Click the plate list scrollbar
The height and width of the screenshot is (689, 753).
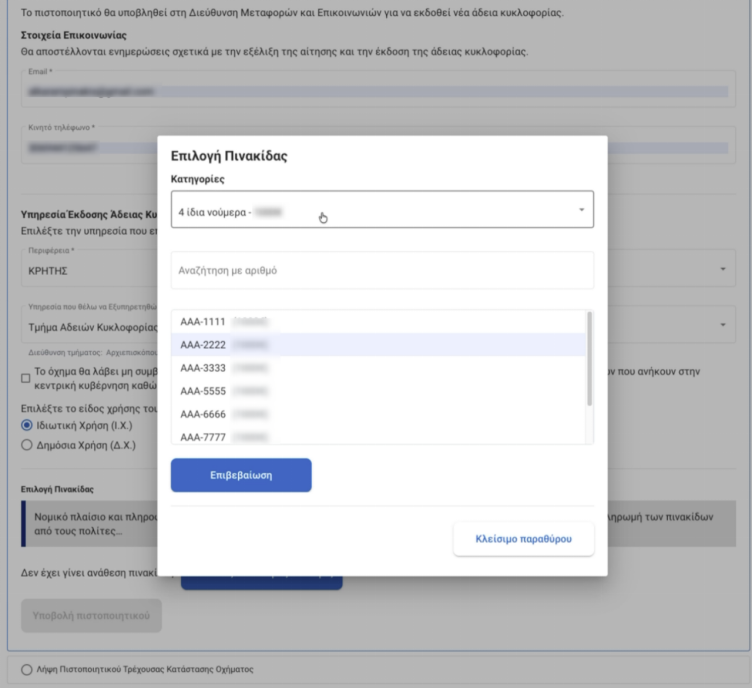tap(589, 358)
